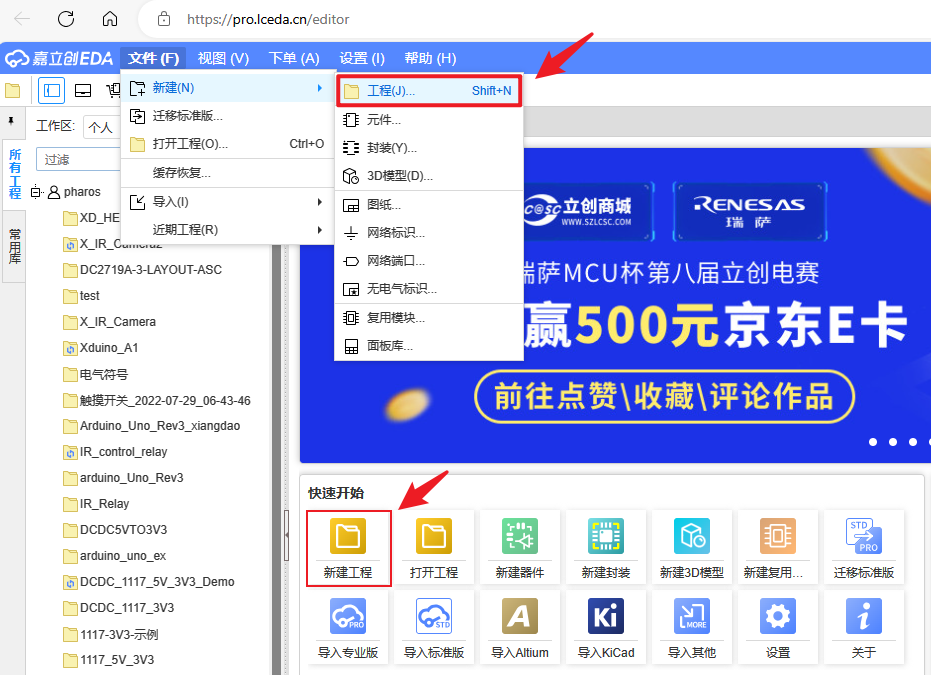The width and height of the screenshot is (931, 675).
Task: Select 面板库... menu entry
Action: 429,346
